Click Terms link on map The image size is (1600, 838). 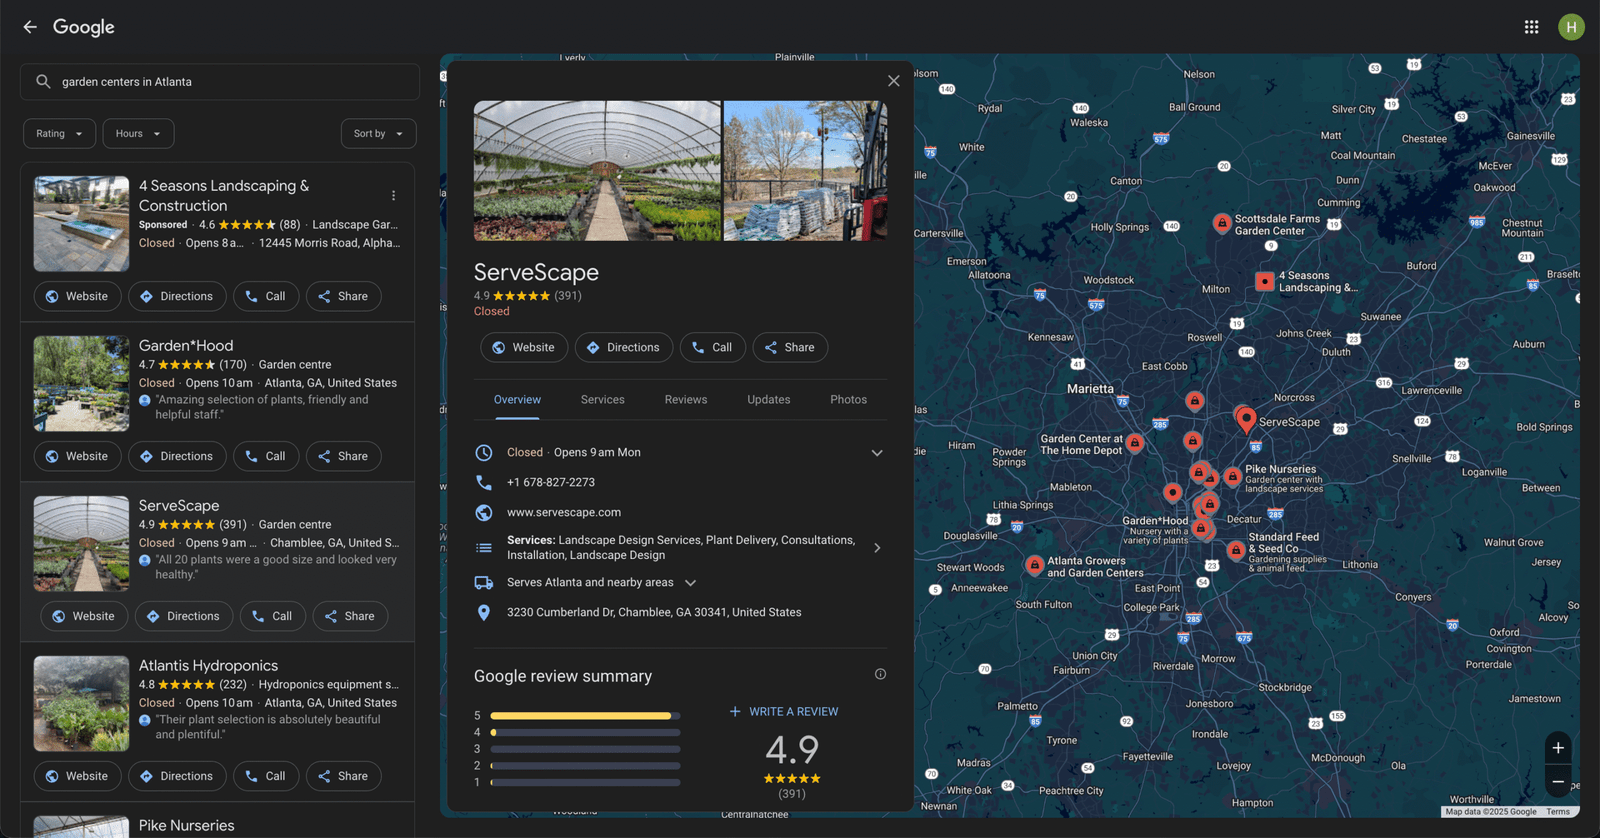[1558, 812]
